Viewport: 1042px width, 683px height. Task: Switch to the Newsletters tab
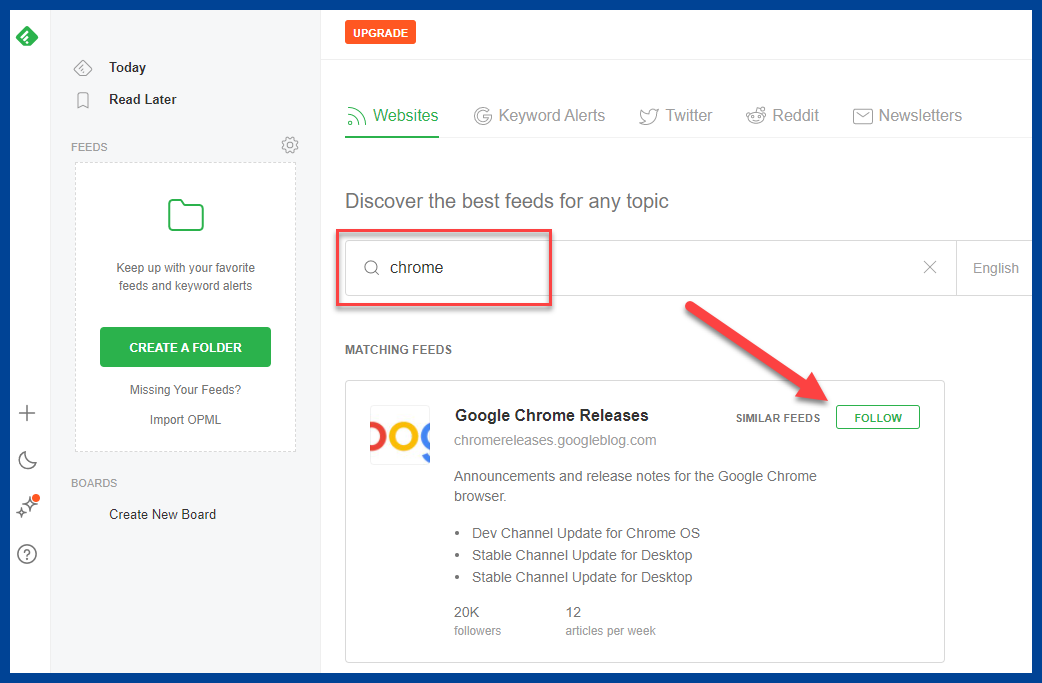click(x=907, y=116)
